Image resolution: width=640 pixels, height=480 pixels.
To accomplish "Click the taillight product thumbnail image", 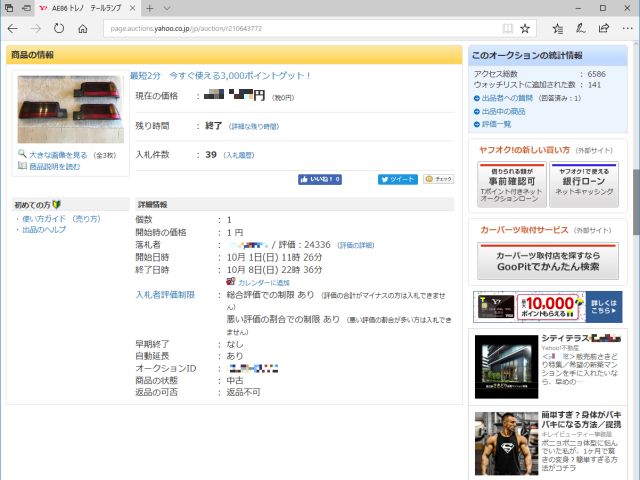I will click(x=70, y=109).
